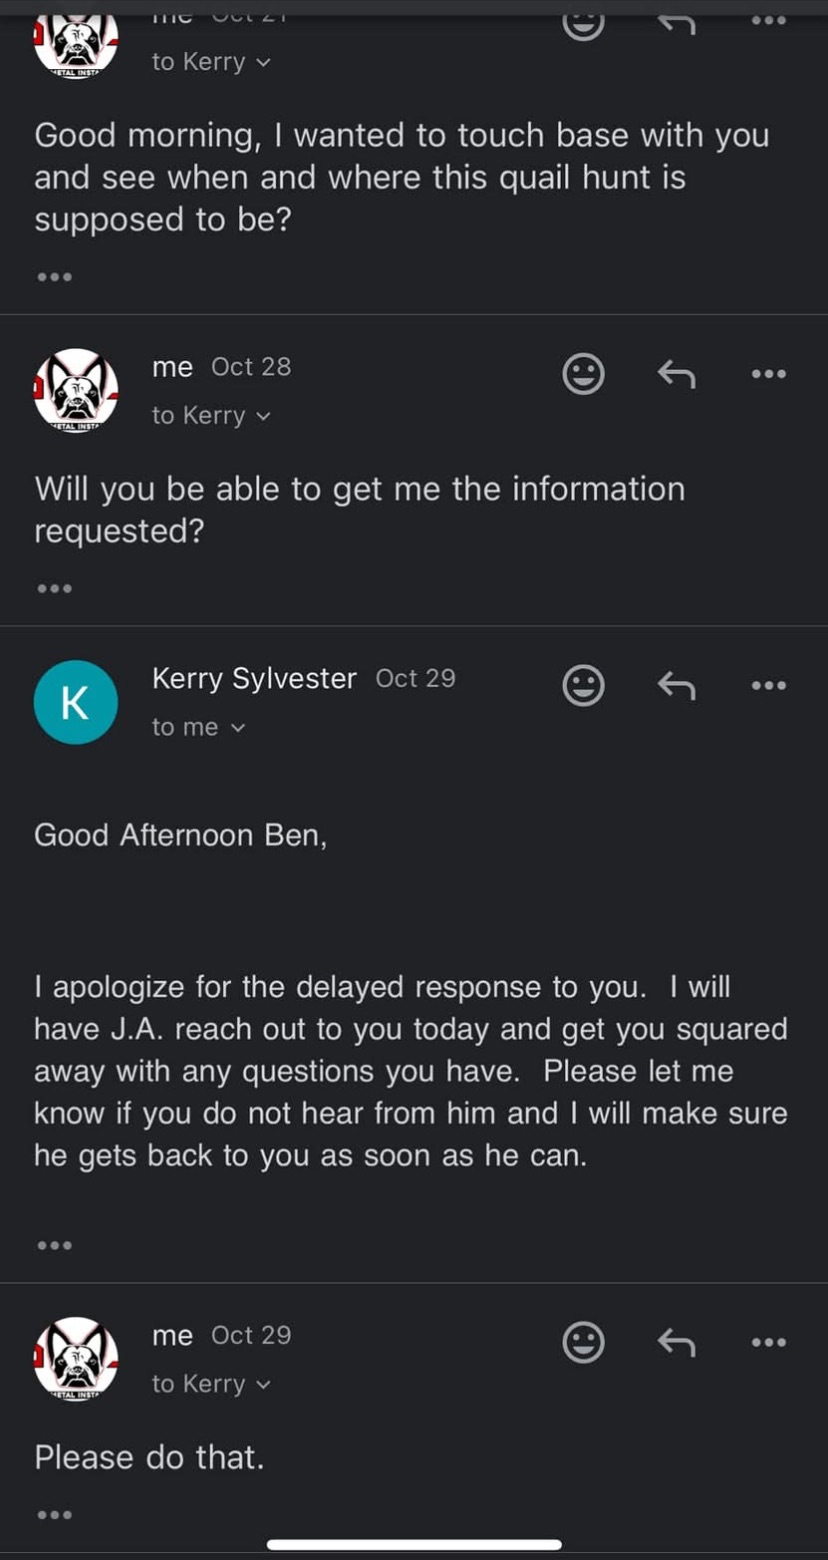Expand recipients on last Oct 29 message
This screenshot has height=1560, width=828.
[211, 1384]
